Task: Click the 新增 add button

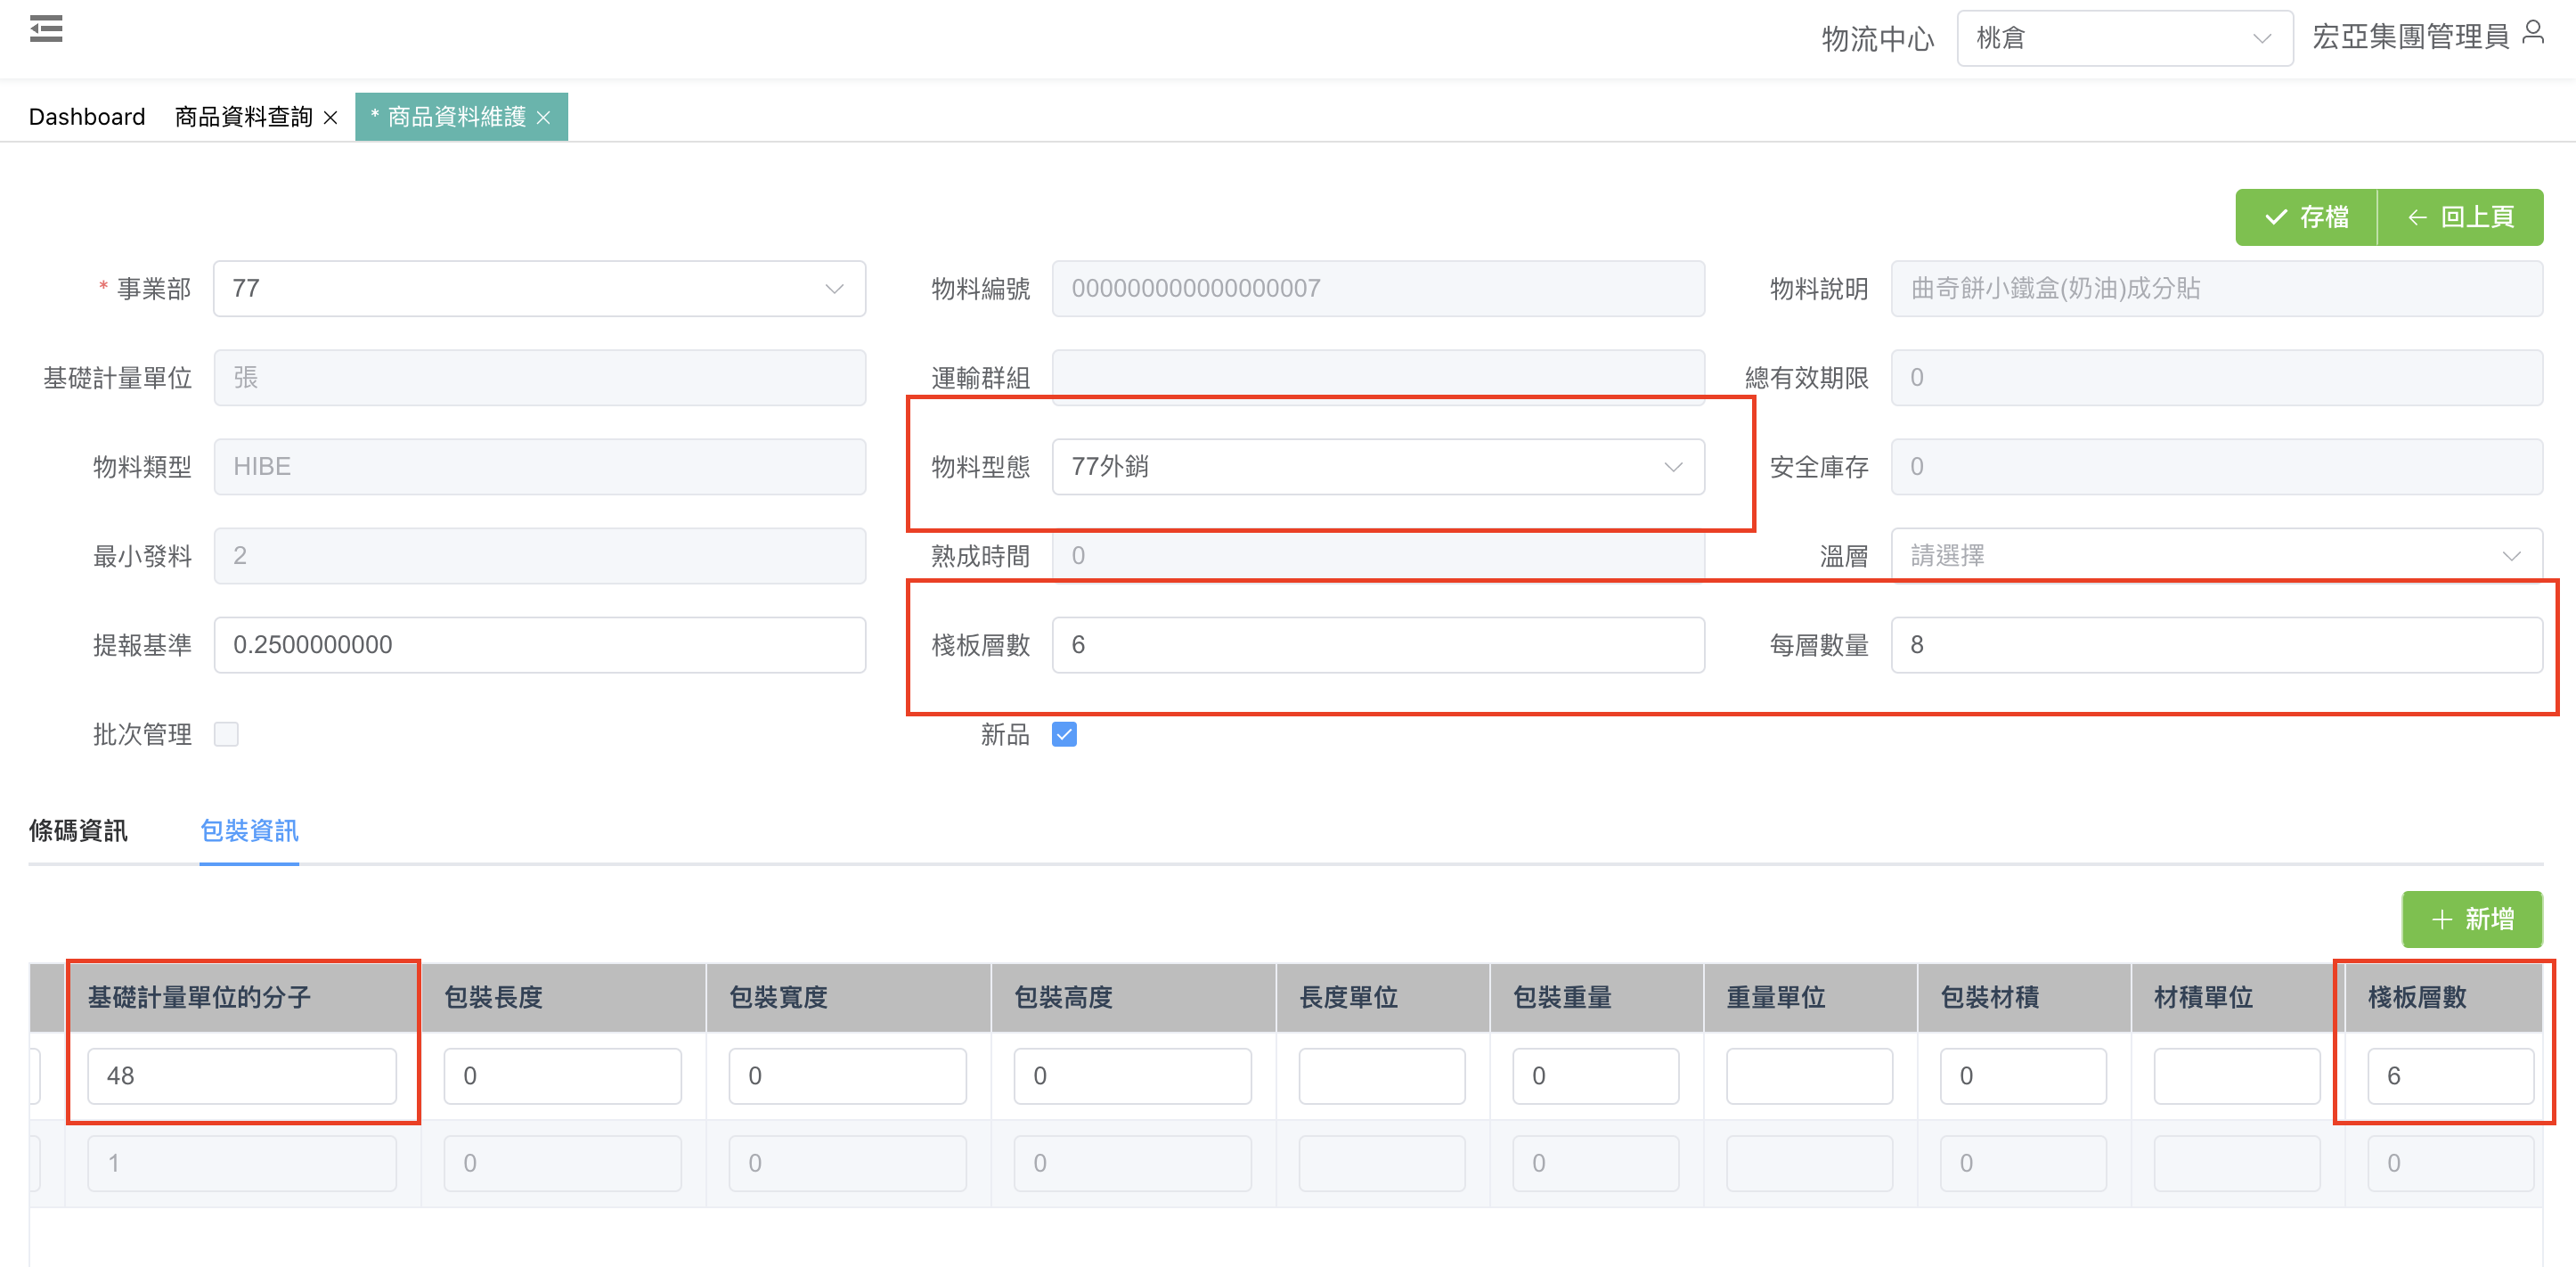Action: [x=2472, y=919]
